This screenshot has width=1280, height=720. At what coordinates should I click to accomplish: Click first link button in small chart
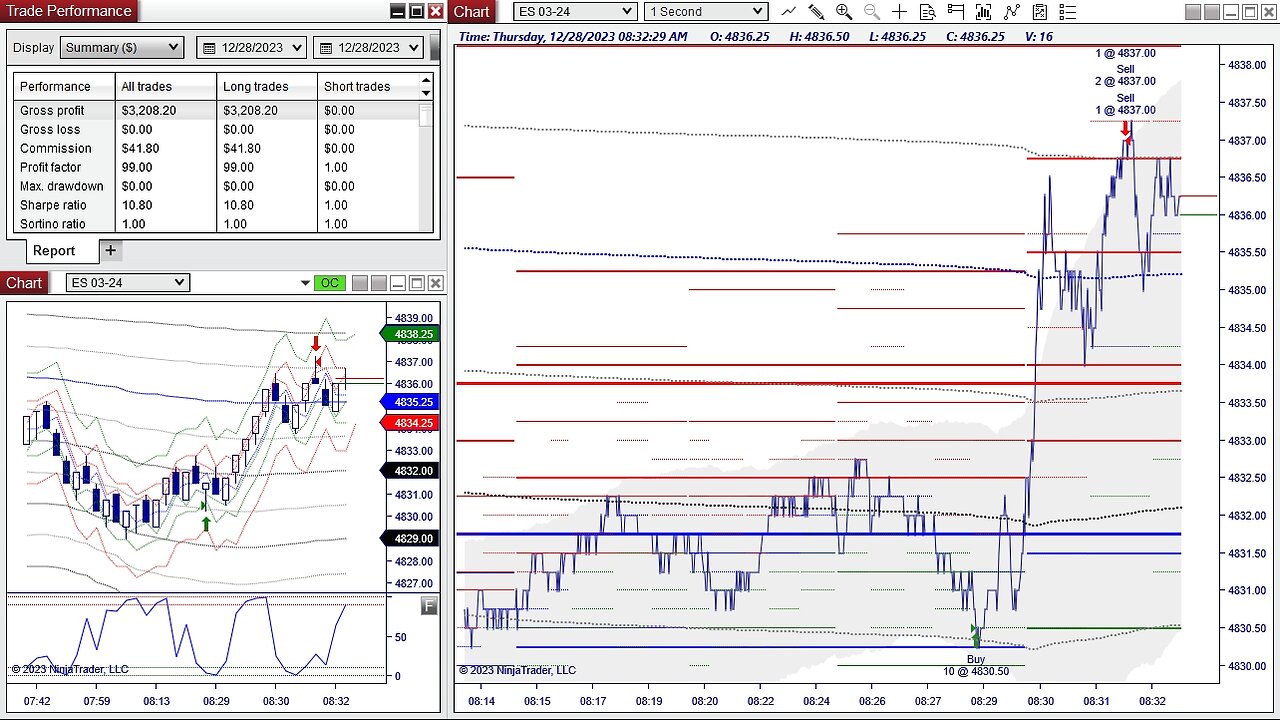(x=360, y=283)
